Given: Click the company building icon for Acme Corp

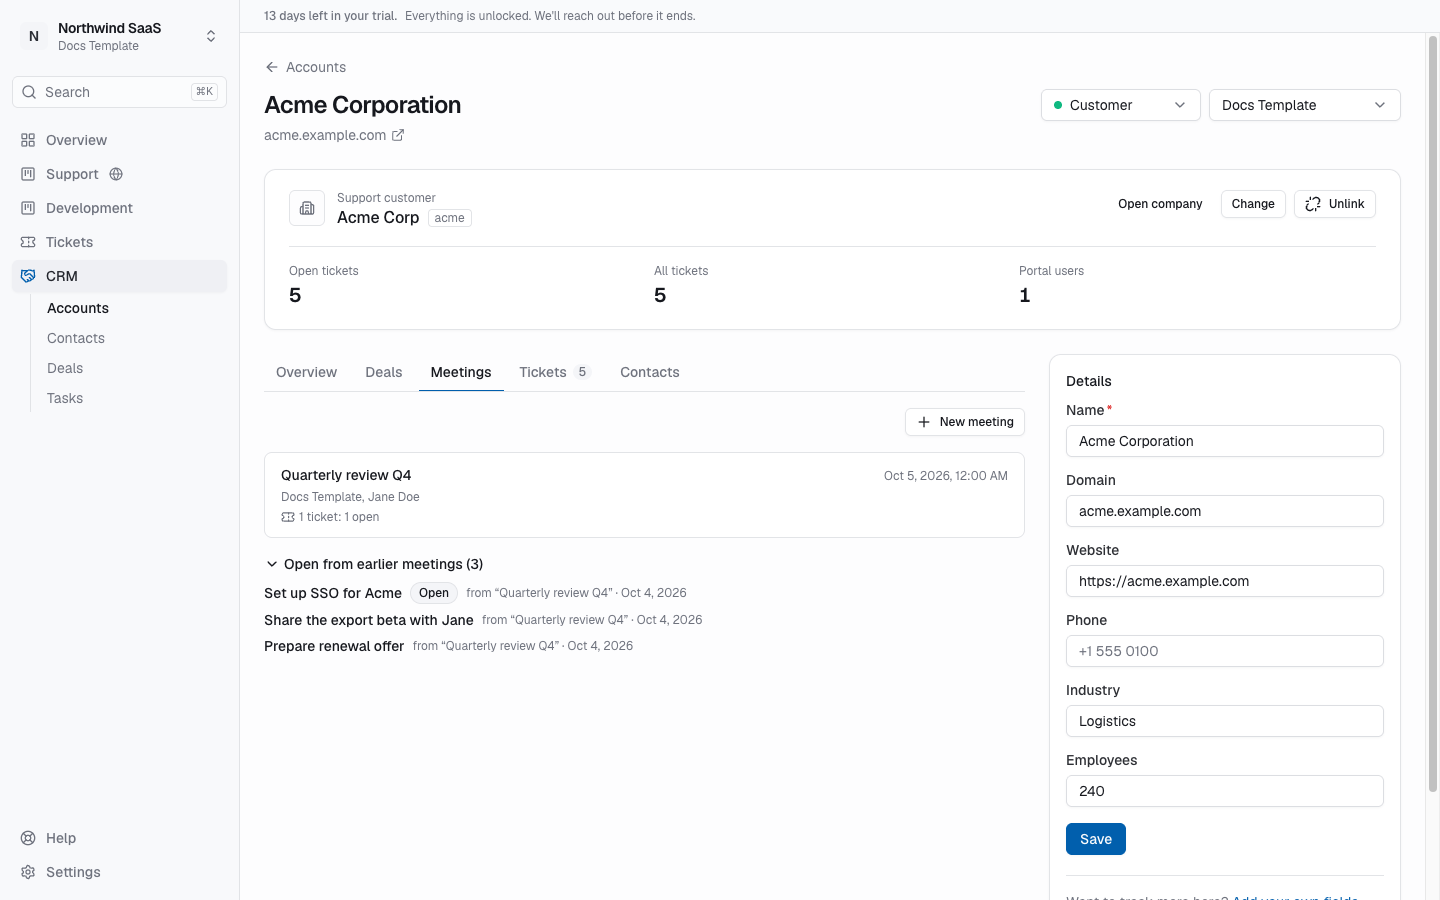Looking at the screenshot, I should pyautogui.click(x=307, y=208).
